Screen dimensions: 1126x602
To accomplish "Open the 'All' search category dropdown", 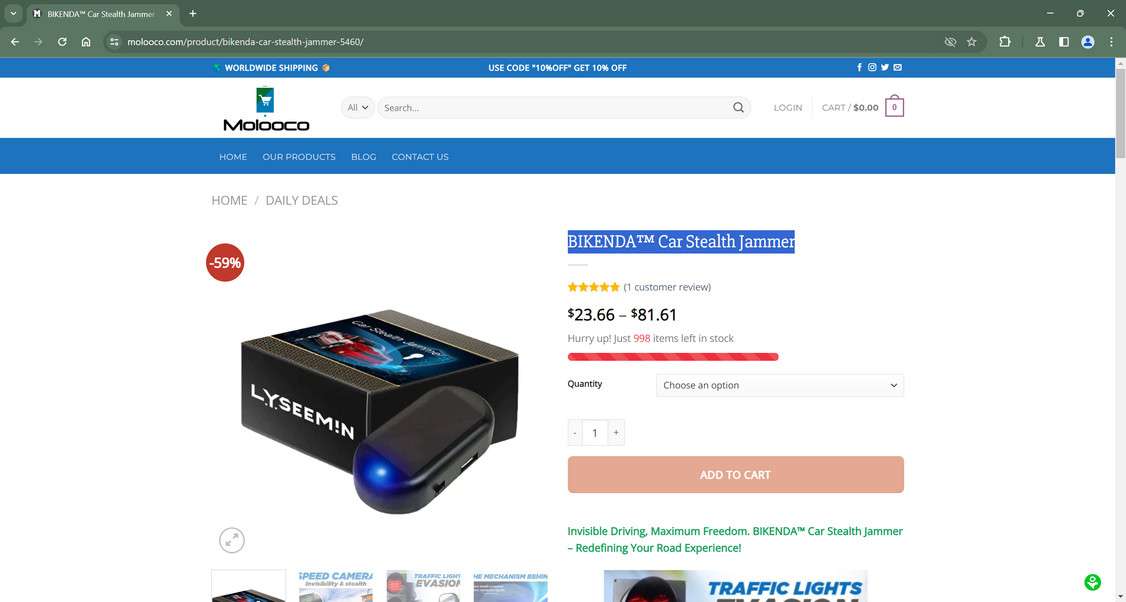I will pos(358,108).
